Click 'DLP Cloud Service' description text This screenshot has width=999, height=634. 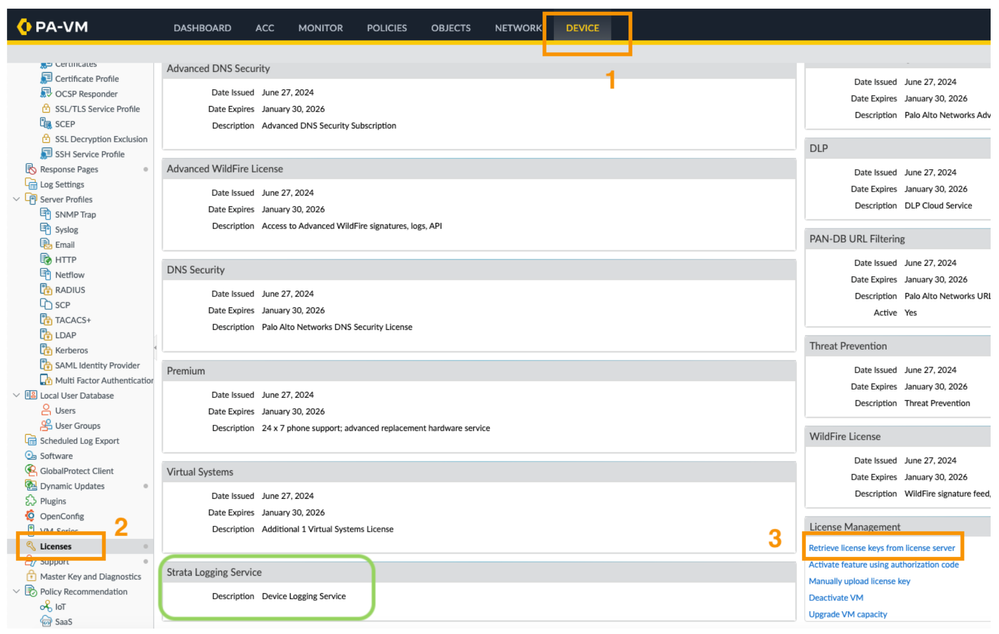tap(938, 206)
